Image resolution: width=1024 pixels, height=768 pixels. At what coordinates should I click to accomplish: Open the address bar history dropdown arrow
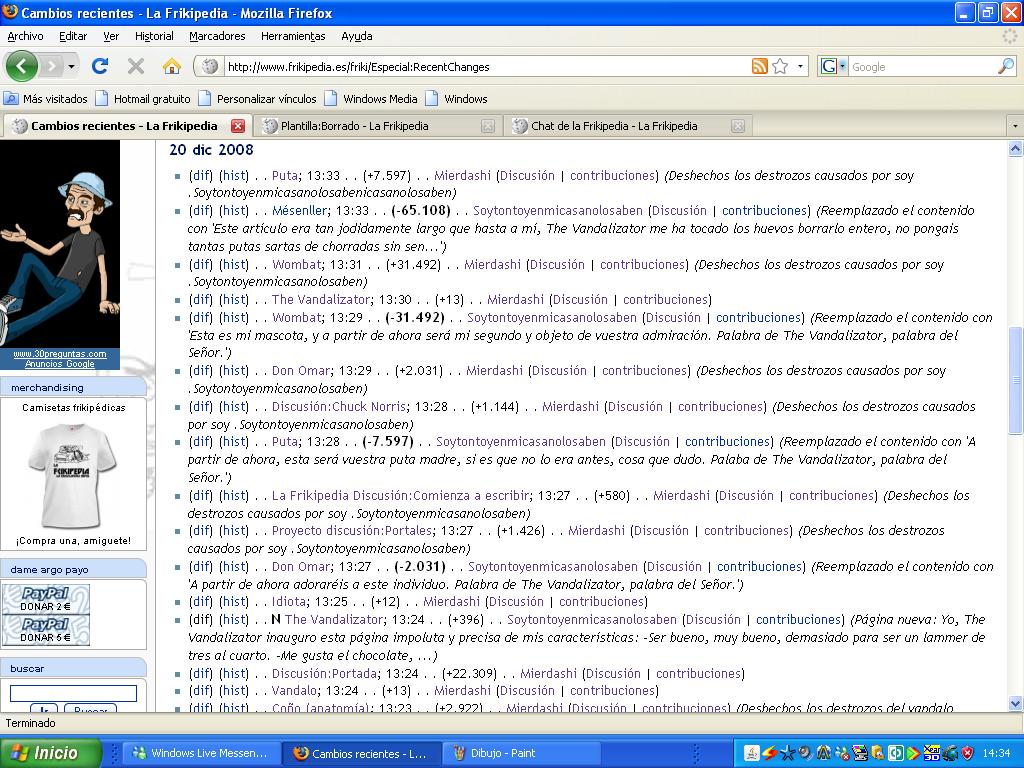[800, 67]
